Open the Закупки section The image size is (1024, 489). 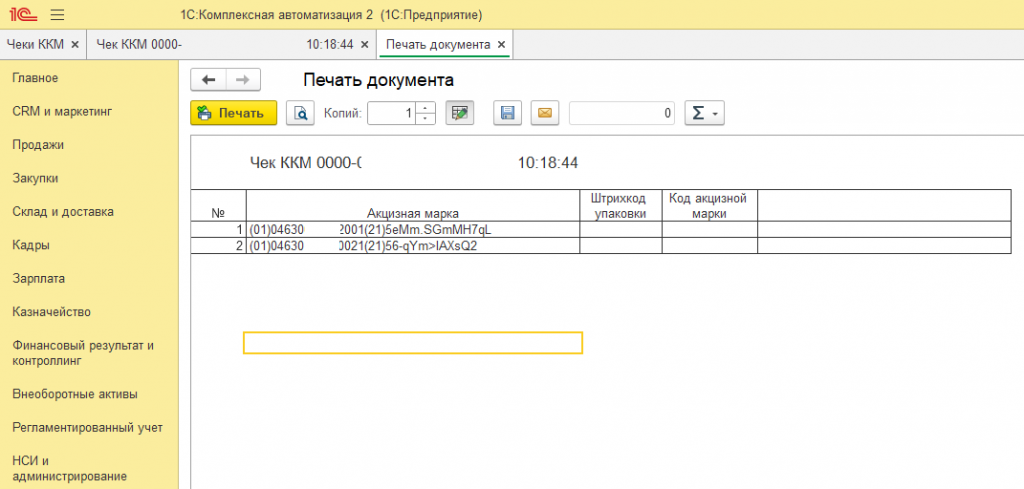(x=35, y=178)
